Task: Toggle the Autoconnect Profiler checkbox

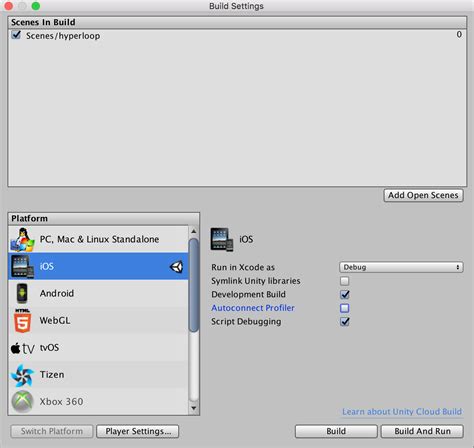Action: click(x=345, y=308)
